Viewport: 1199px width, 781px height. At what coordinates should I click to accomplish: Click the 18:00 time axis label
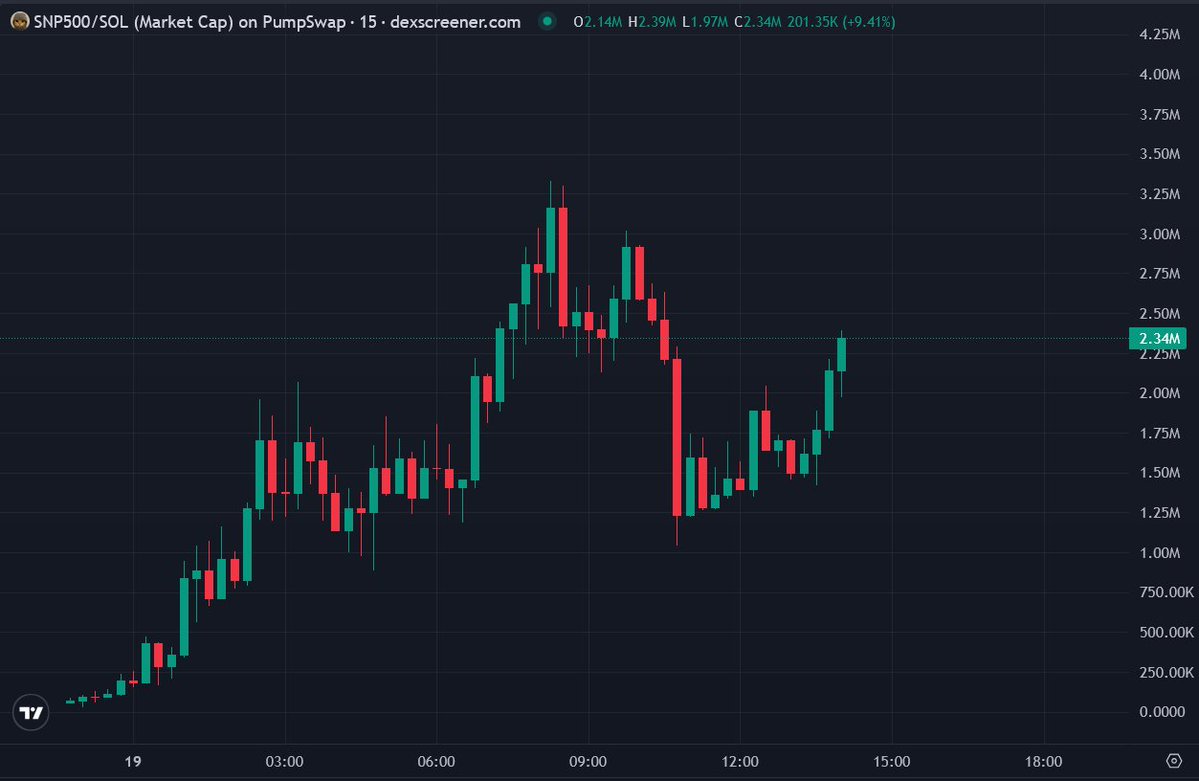[1044, 761]
